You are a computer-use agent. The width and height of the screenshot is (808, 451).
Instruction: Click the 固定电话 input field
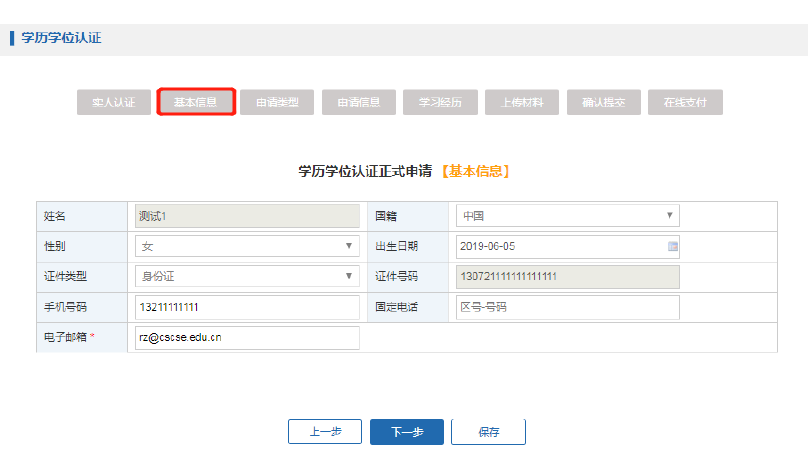pos(567,307)
